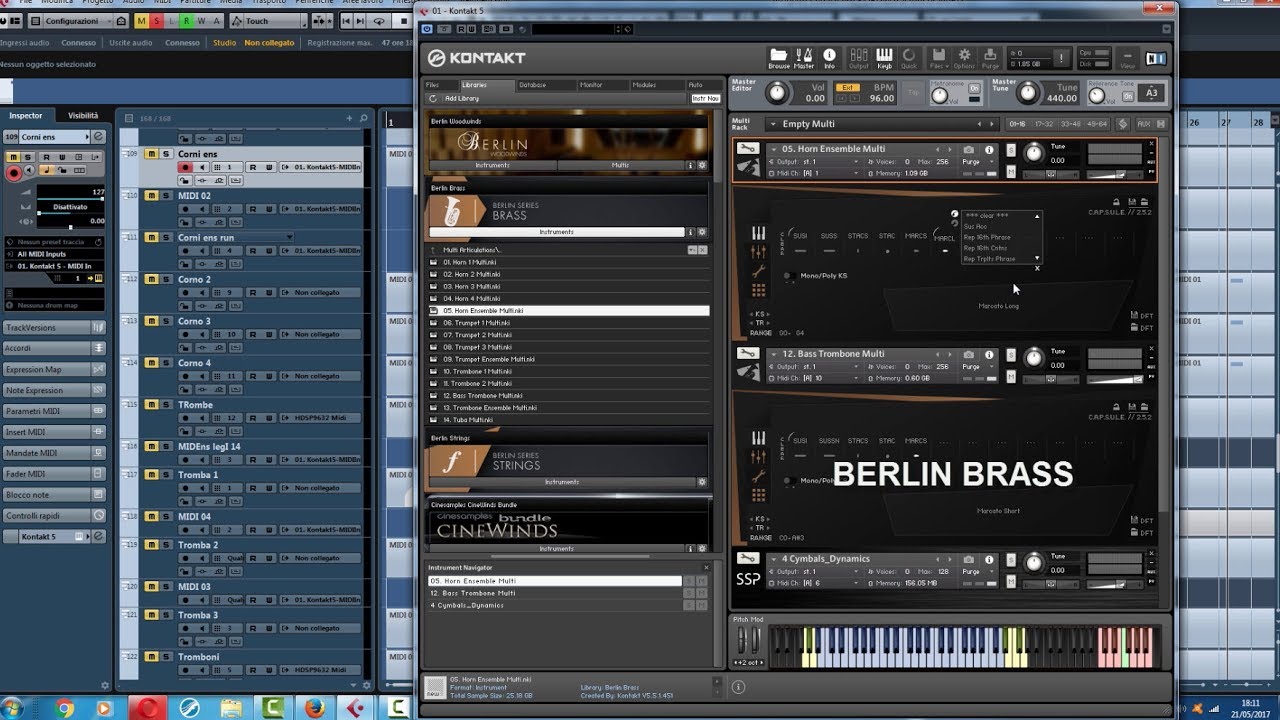This screenshot has height=720, width=1280.
Task: Select Bass Trombone Multi in Instrument Navigator
Action: point(555,593)
